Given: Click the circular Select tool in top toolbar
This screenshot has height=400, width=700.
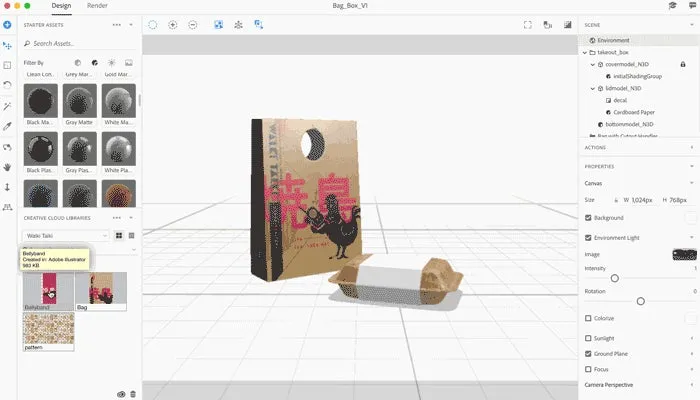Looking at the screenshot, I should pos(153,25).
